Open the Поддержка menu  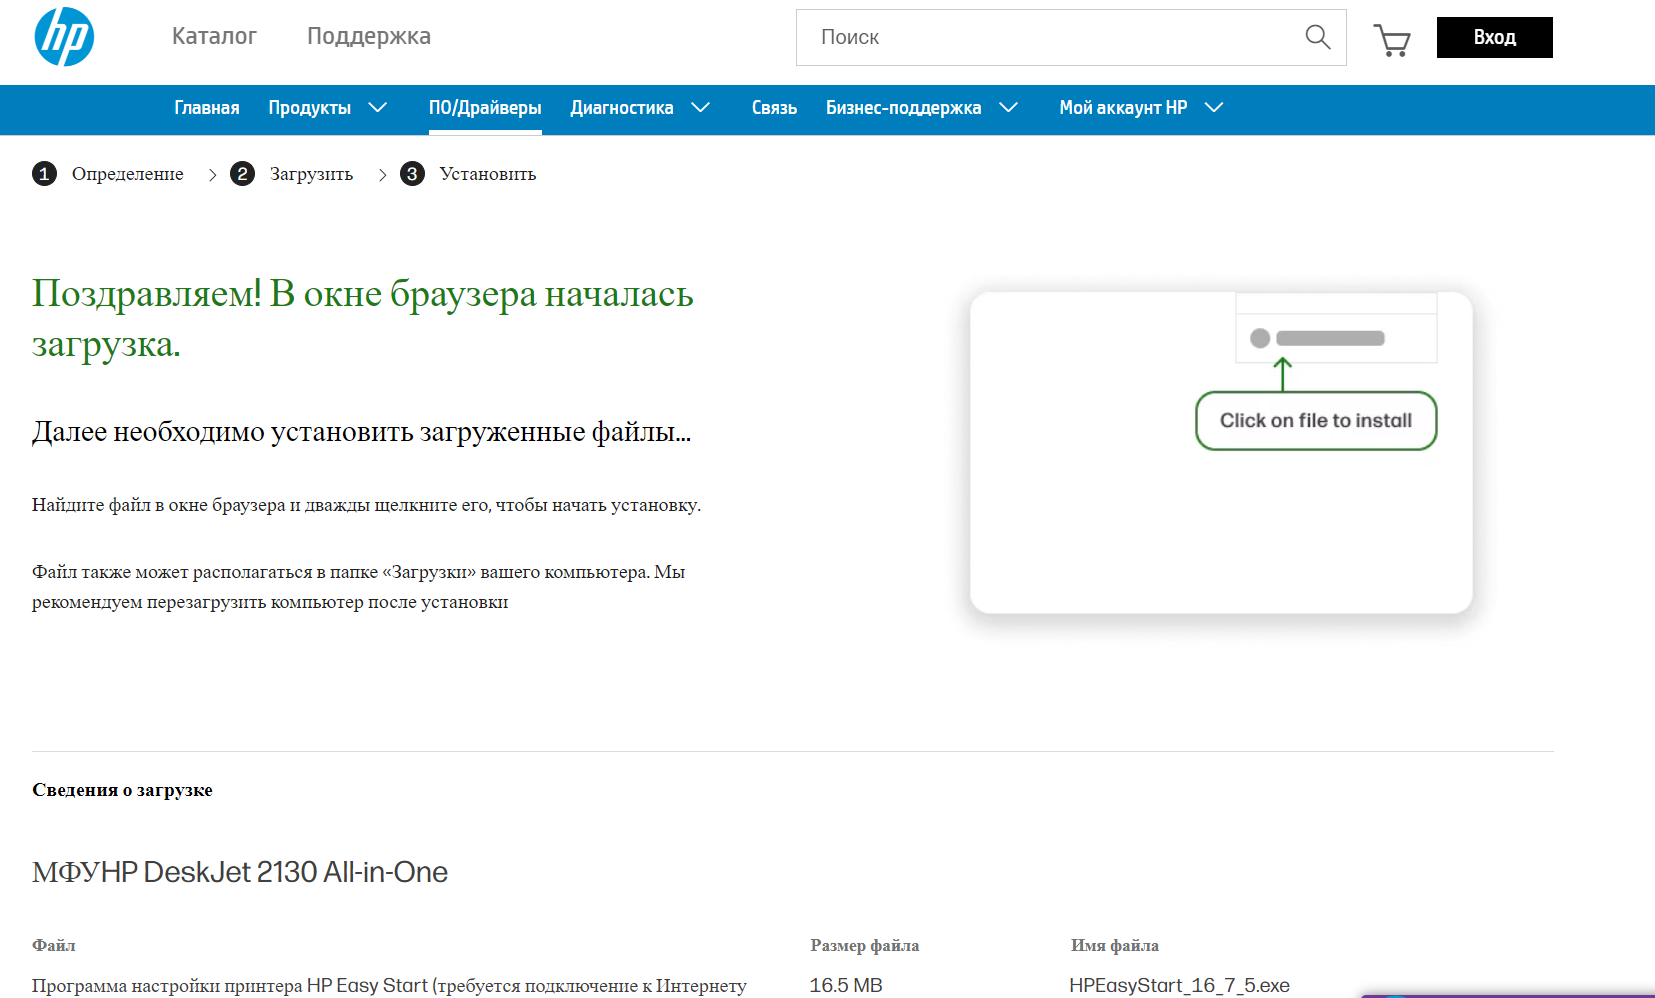(x=369, y=36)
